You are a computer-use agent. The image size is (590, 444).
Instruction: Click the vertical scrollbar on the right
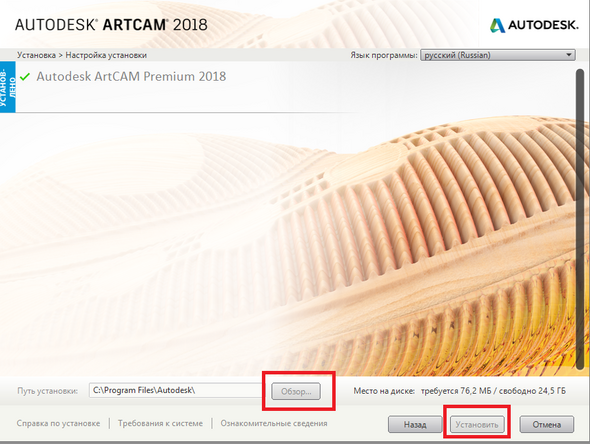coord(580,218)
